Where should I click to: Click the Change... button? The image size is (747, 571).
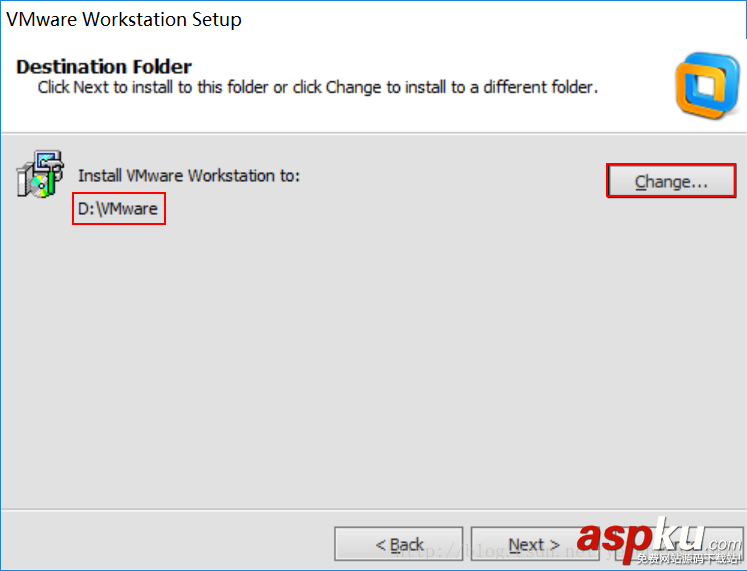coord(671,182)
